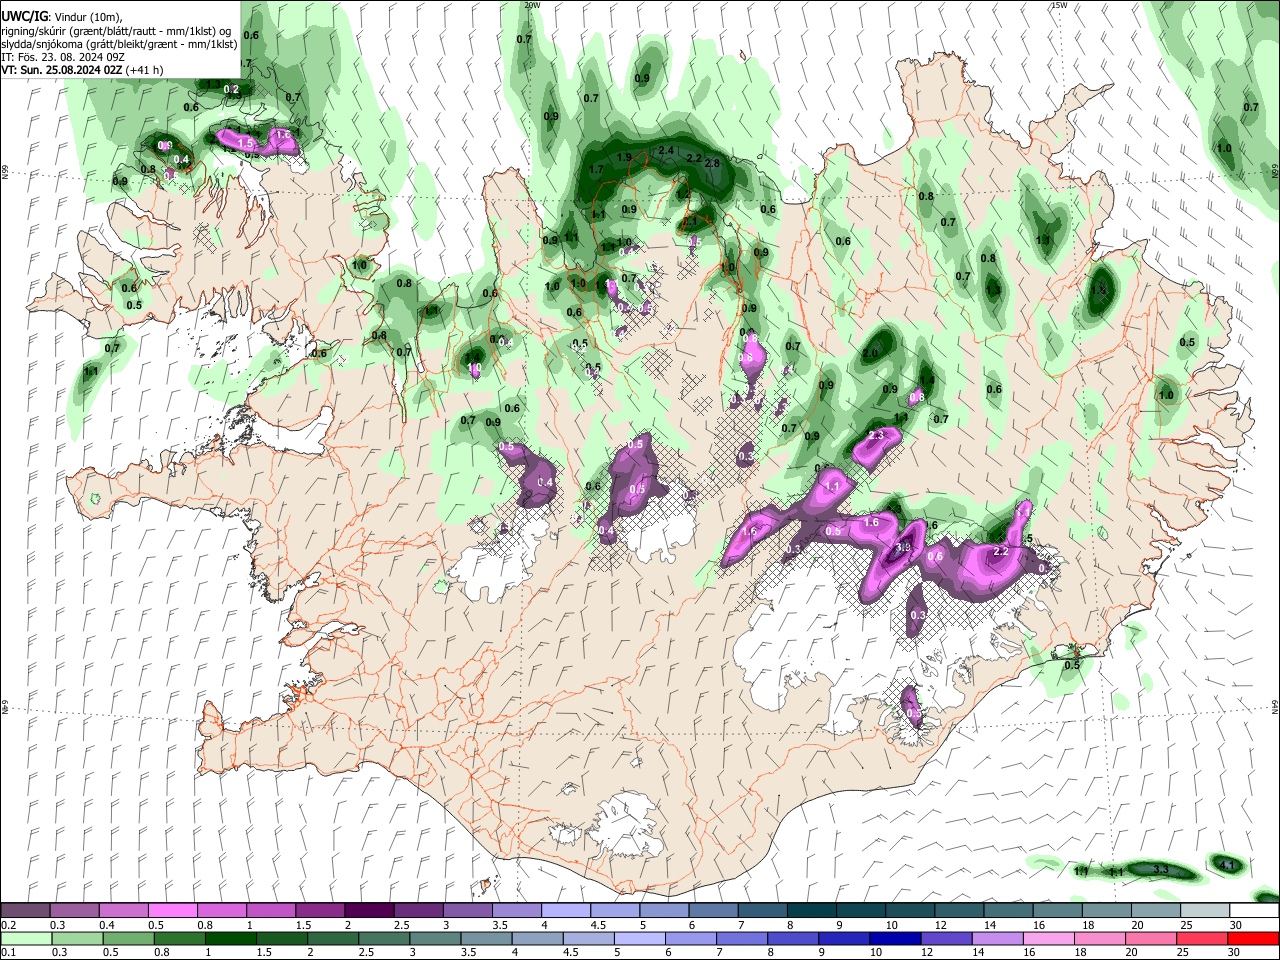The height and width of the screenshot is (960, 1280).
Task: Click the "IT: Fös. 23. 08. 2024 09Z" line
Action: click(63, 57)
